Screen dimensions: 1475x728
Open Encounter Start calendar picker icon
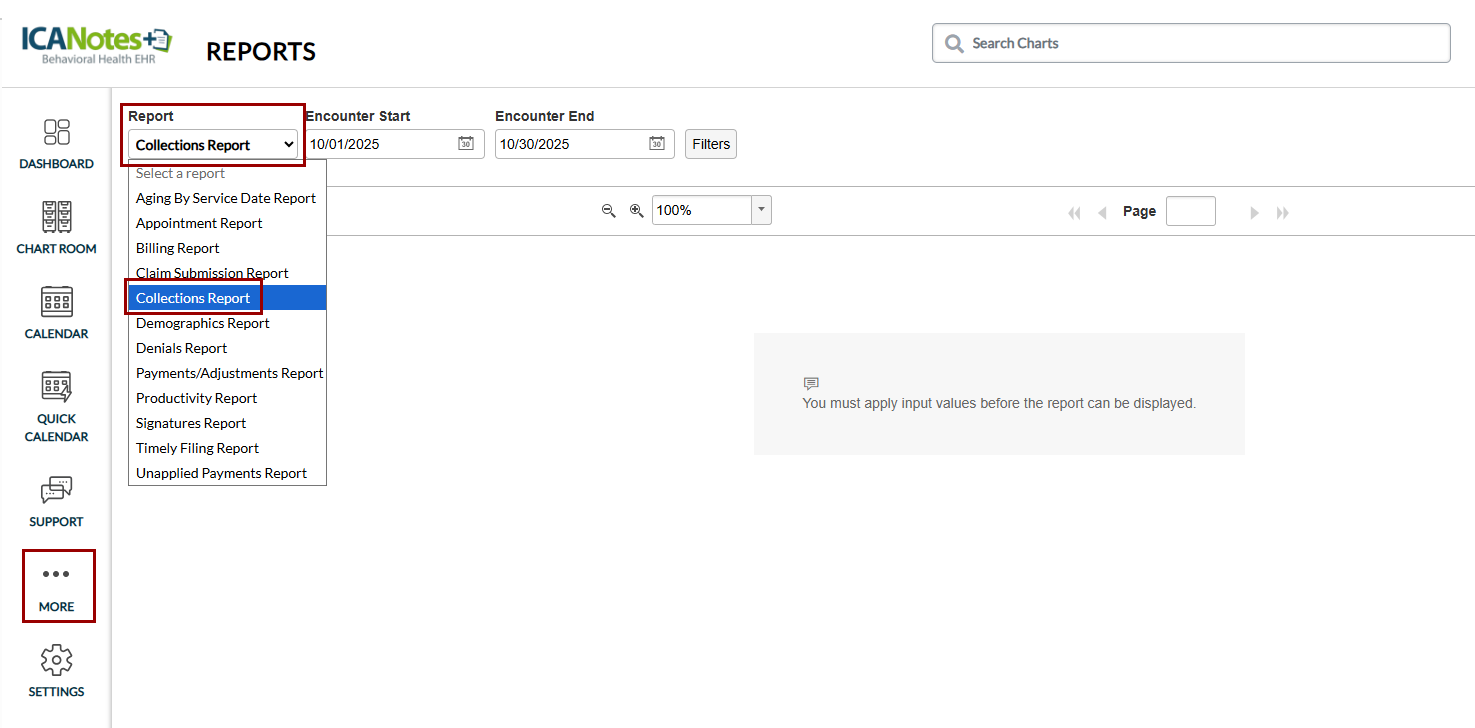point(466,144)
